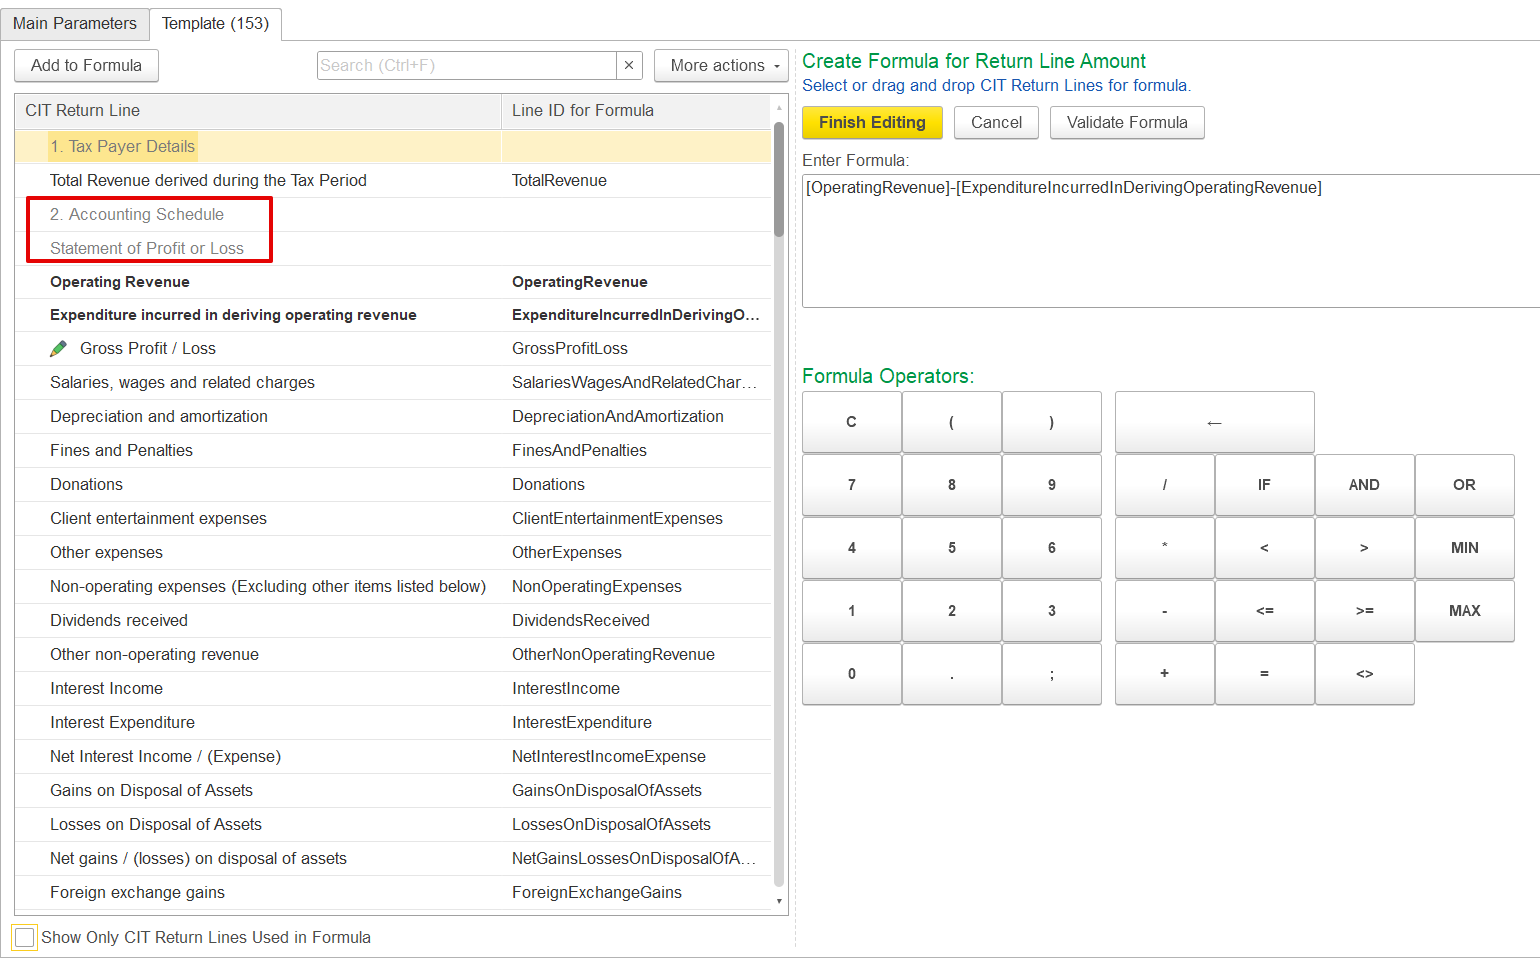Toggle Show Only CIT Return Lines Used in Formula
This screenshot has height=969, width=1540.
[x=25, y=938]
